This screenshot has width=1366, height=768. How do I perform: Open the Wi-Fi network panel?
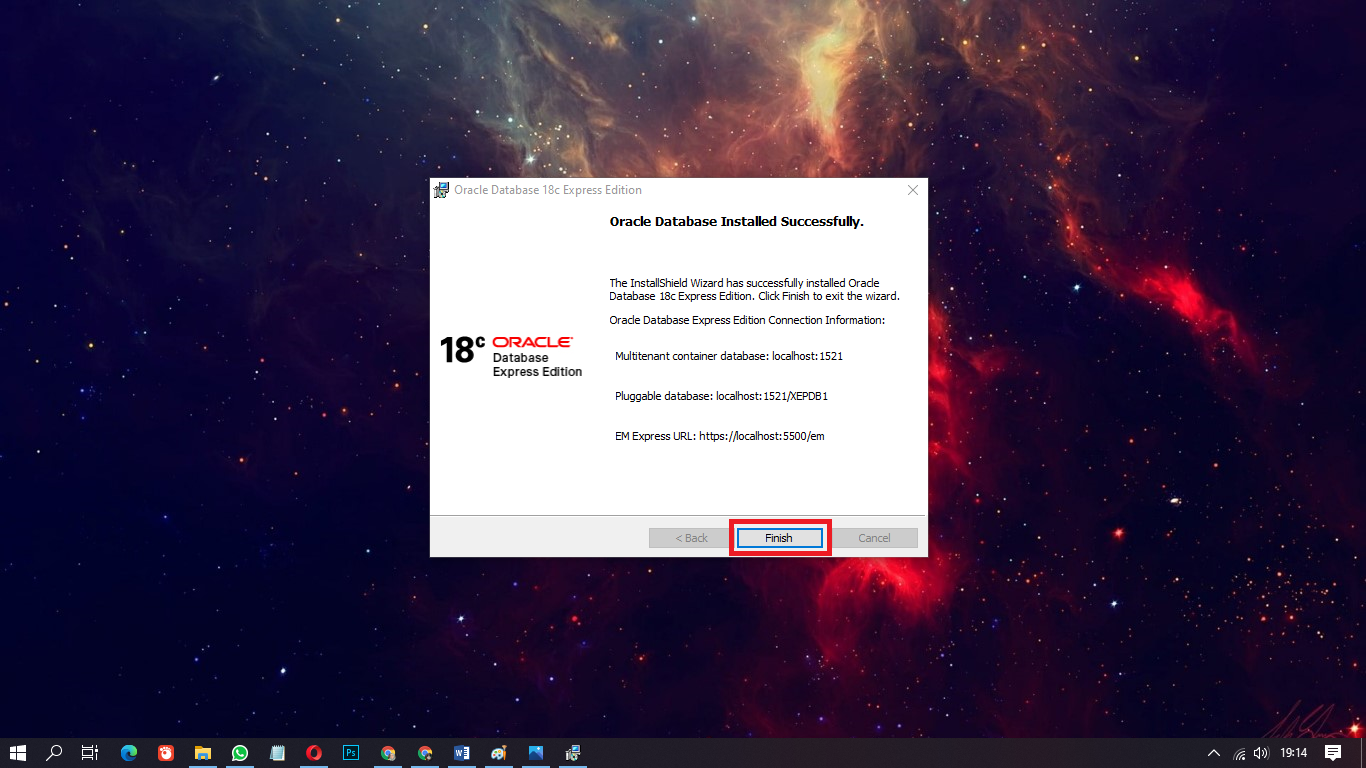[1240, 753]
